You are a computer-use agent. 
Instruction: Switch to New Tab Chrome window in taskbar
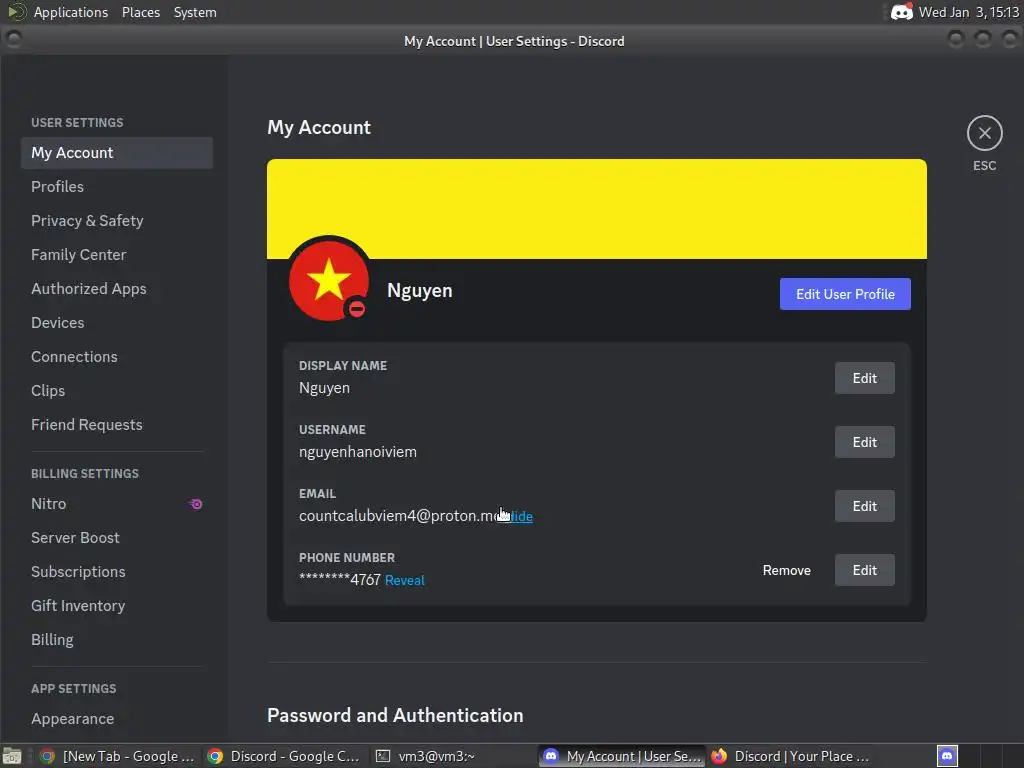[118, 756]
